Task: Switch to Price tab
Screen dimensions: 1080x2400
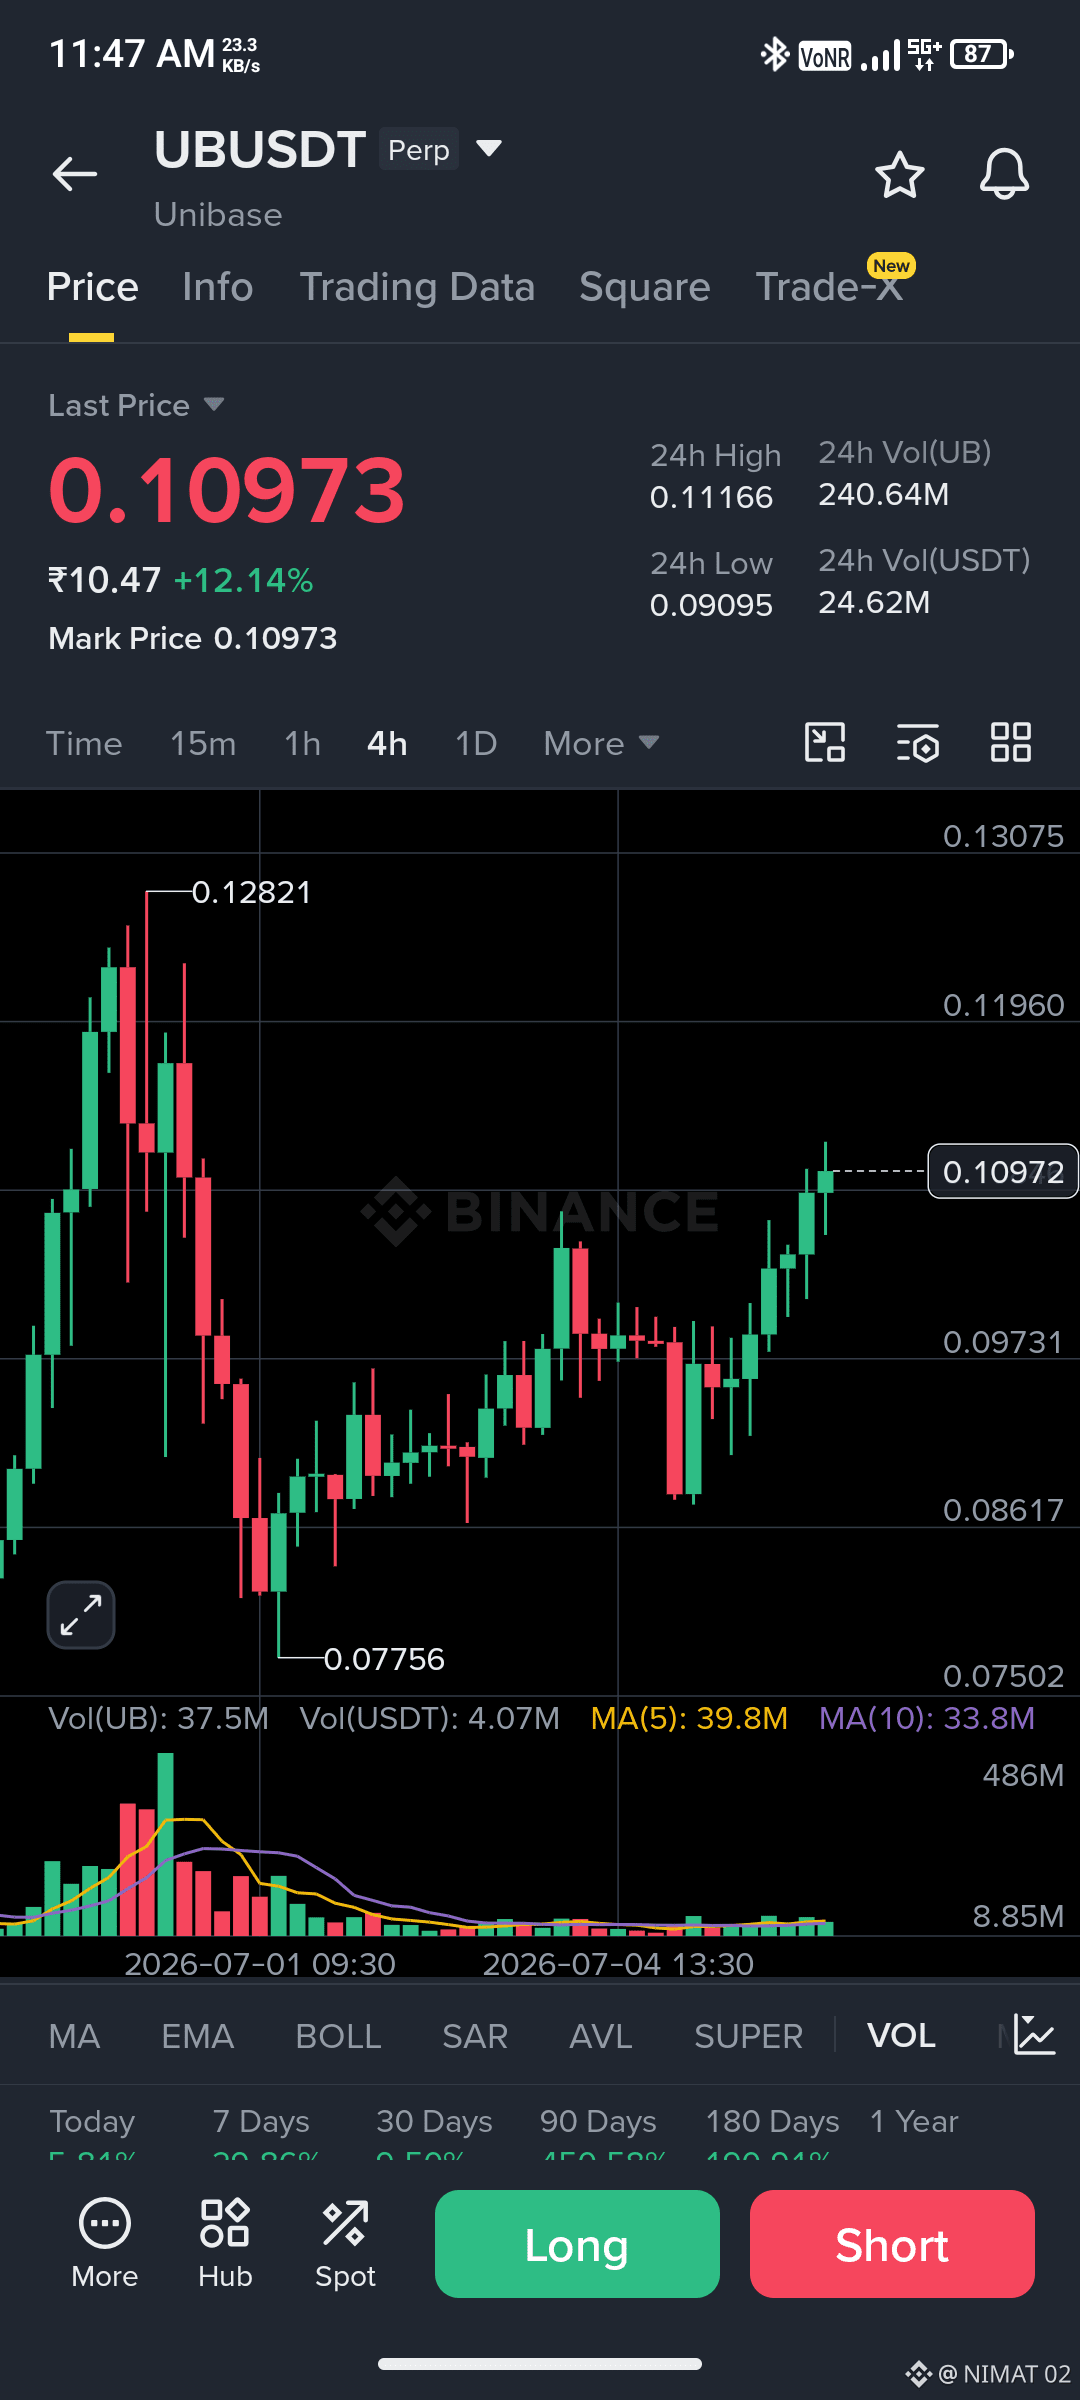Action: point(92,287)
